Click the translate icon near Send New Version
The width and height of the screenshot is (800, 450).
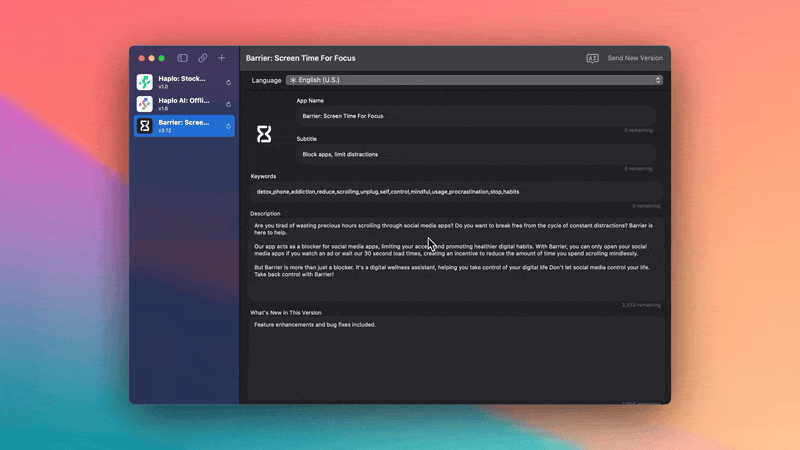[592, 58]
